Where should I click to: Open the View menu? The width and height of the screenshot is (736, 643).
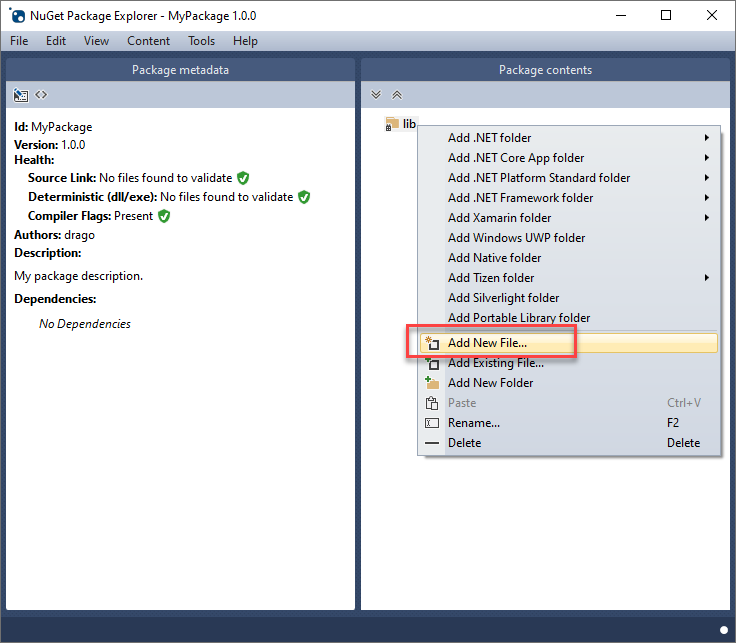pyautogui.click(x=96, y=41)
